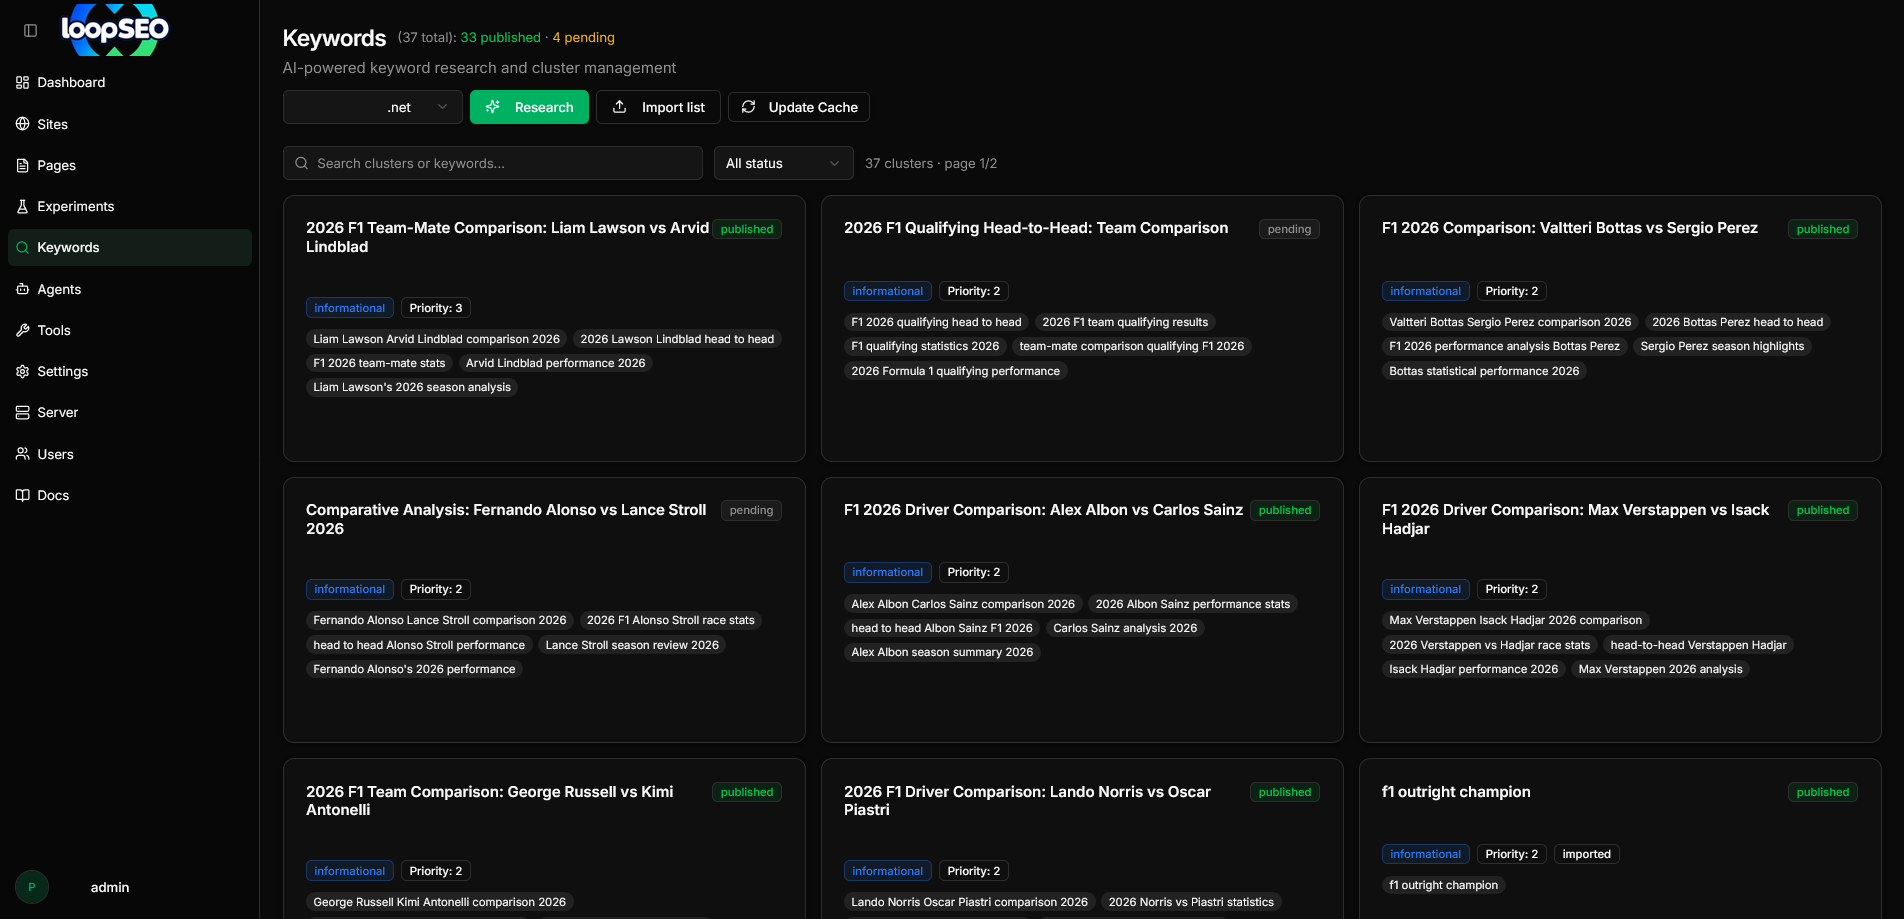The image size is (1904, 919).
Task: Click the search magnifier icon in search box
Action: pyautogui.click(x=302, y=163)
